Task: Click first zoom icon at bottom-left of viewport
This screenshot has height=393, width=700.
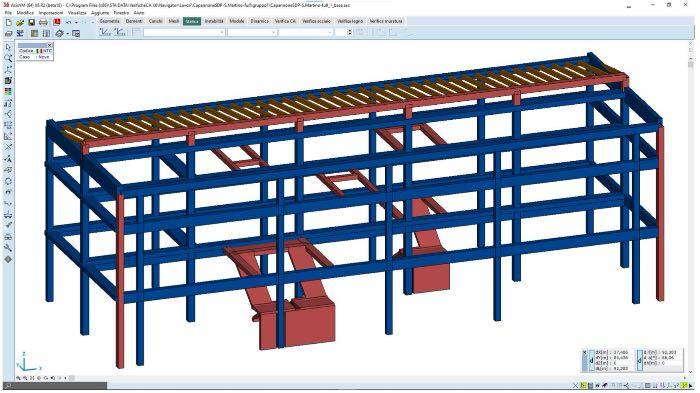Action: [x=18, y=378]
